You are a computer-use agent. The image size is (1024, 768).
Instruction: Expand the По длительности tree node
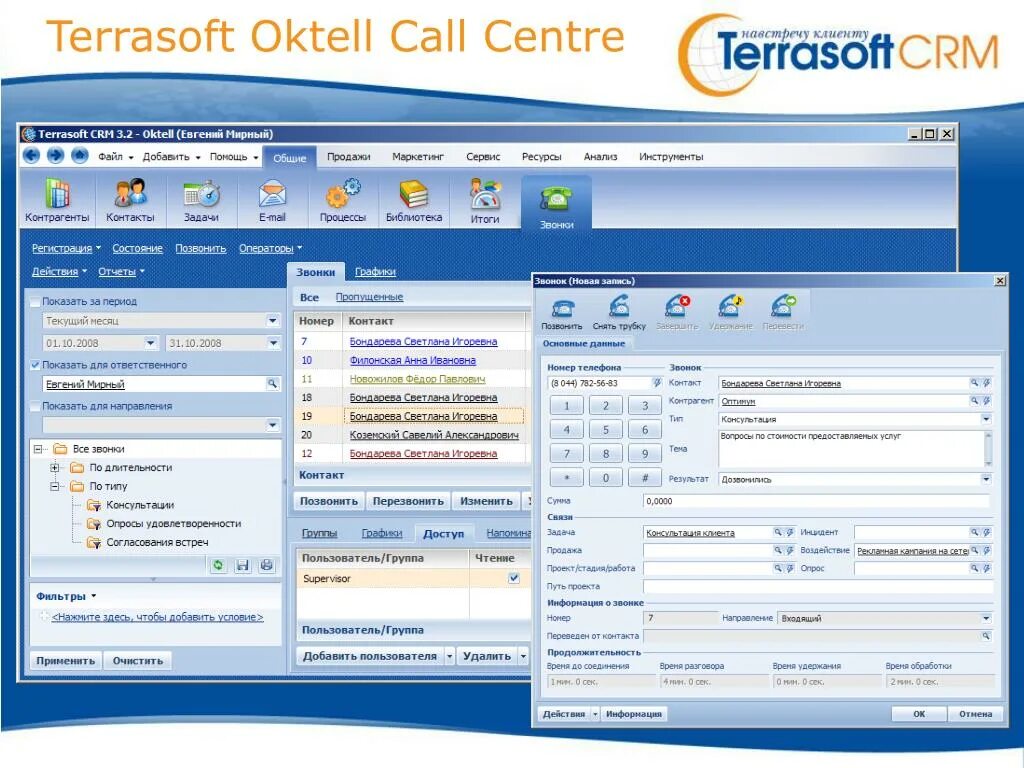point(55,468)
